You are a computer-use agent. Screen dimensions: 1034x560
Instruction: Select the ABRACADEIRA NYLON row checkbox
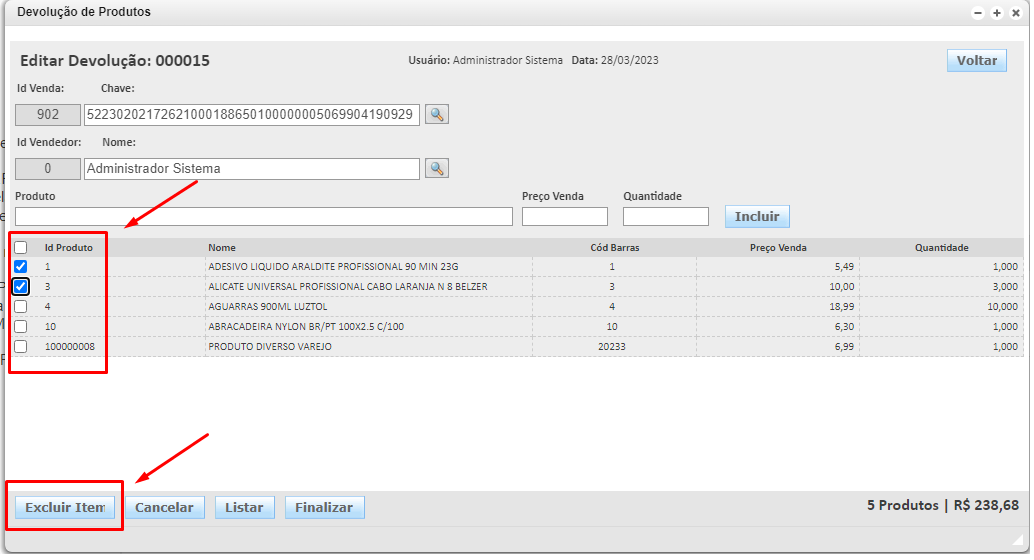pos(21,327)
